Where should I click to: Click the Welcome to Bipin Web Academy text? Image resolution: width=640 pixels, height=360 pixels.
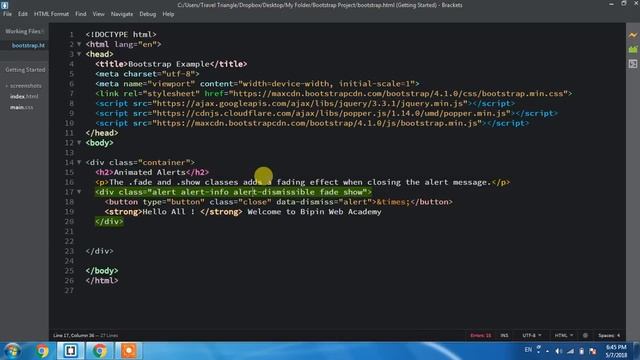(314, 212)
